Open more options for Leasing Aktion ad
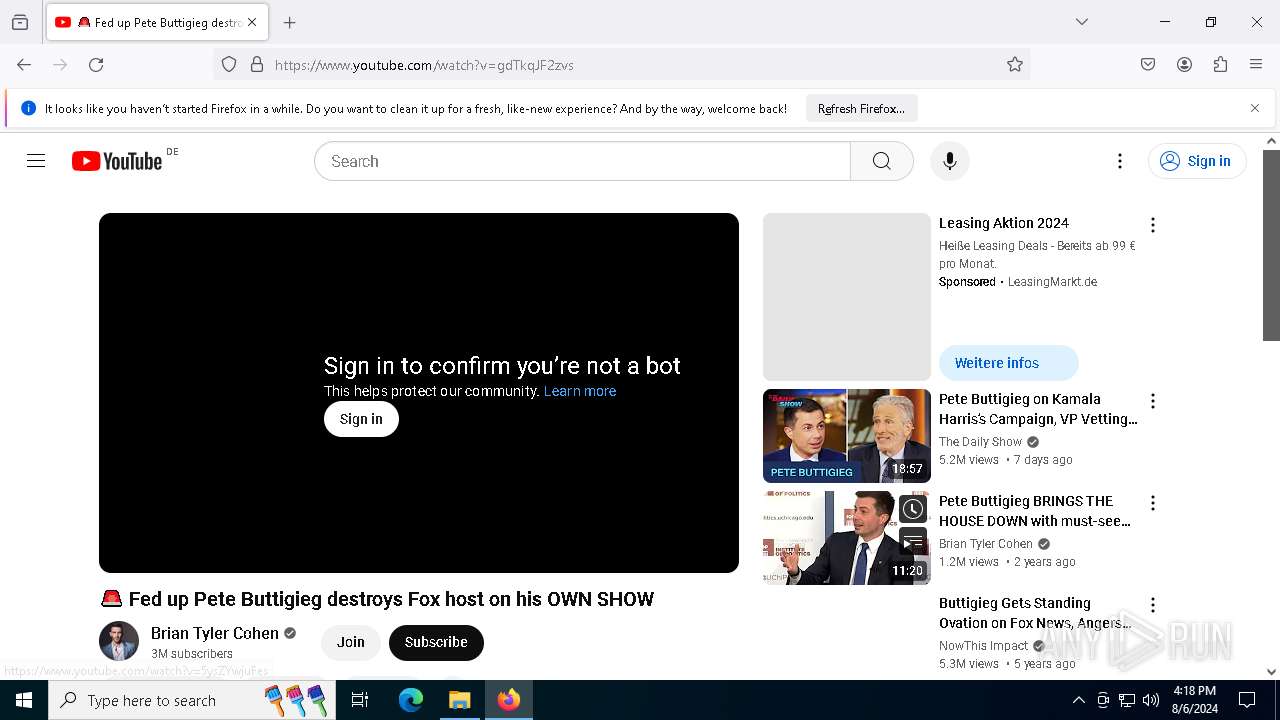This screenshot has height=720, width=1280. (1153, 225)
